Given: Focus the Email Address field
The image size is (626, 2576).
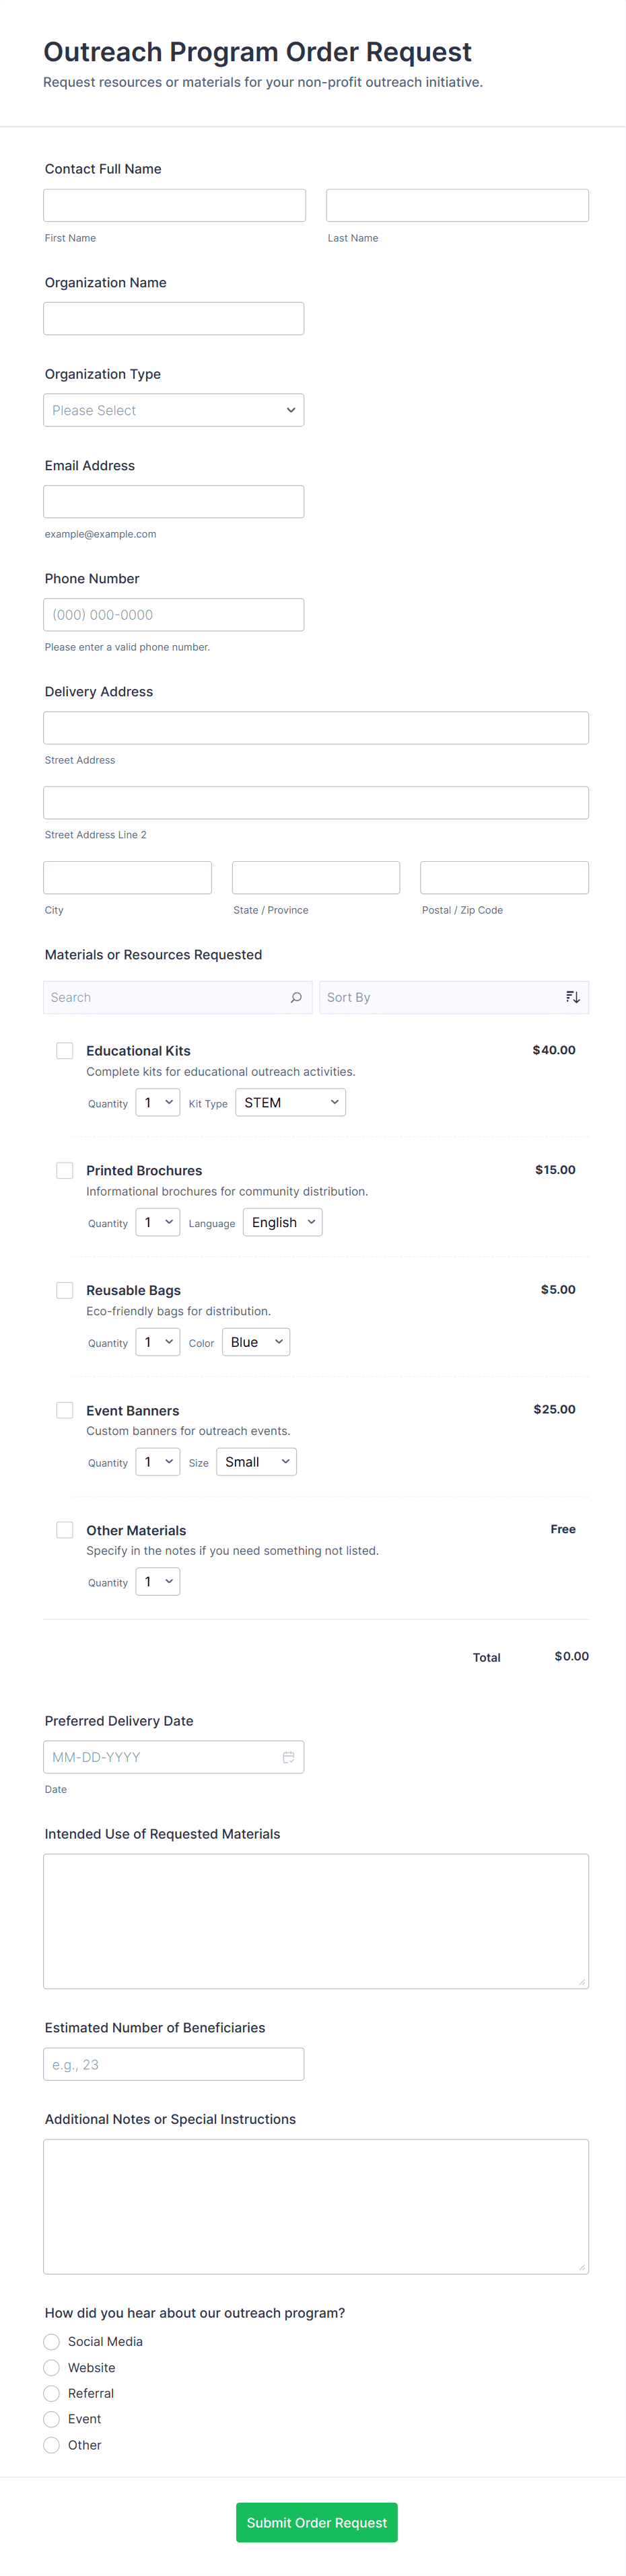Looking at the screenshot, I should point(173,502).
